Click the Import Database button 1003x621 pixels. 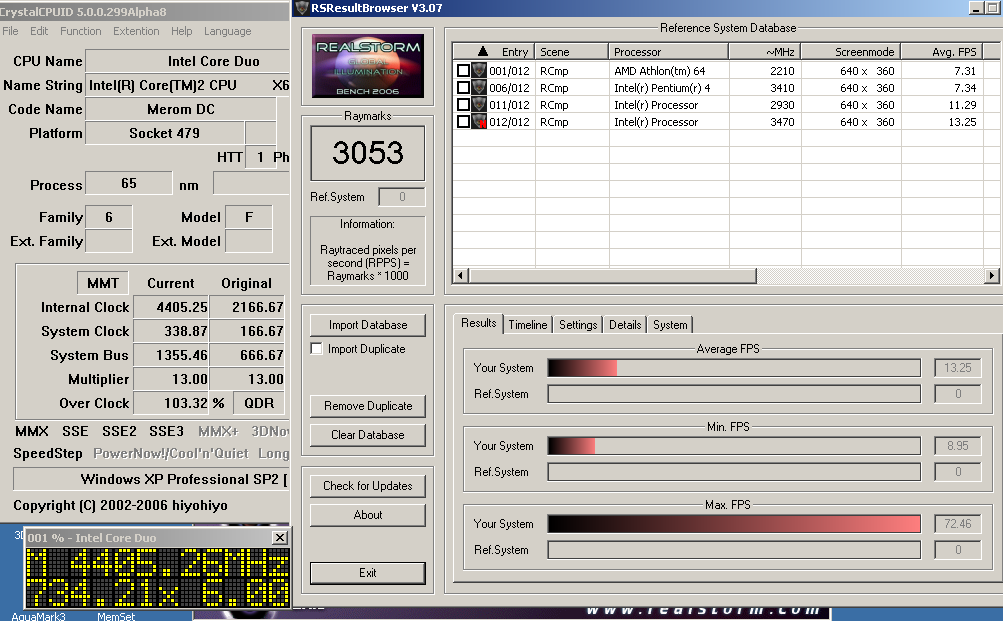pos(367,325)
